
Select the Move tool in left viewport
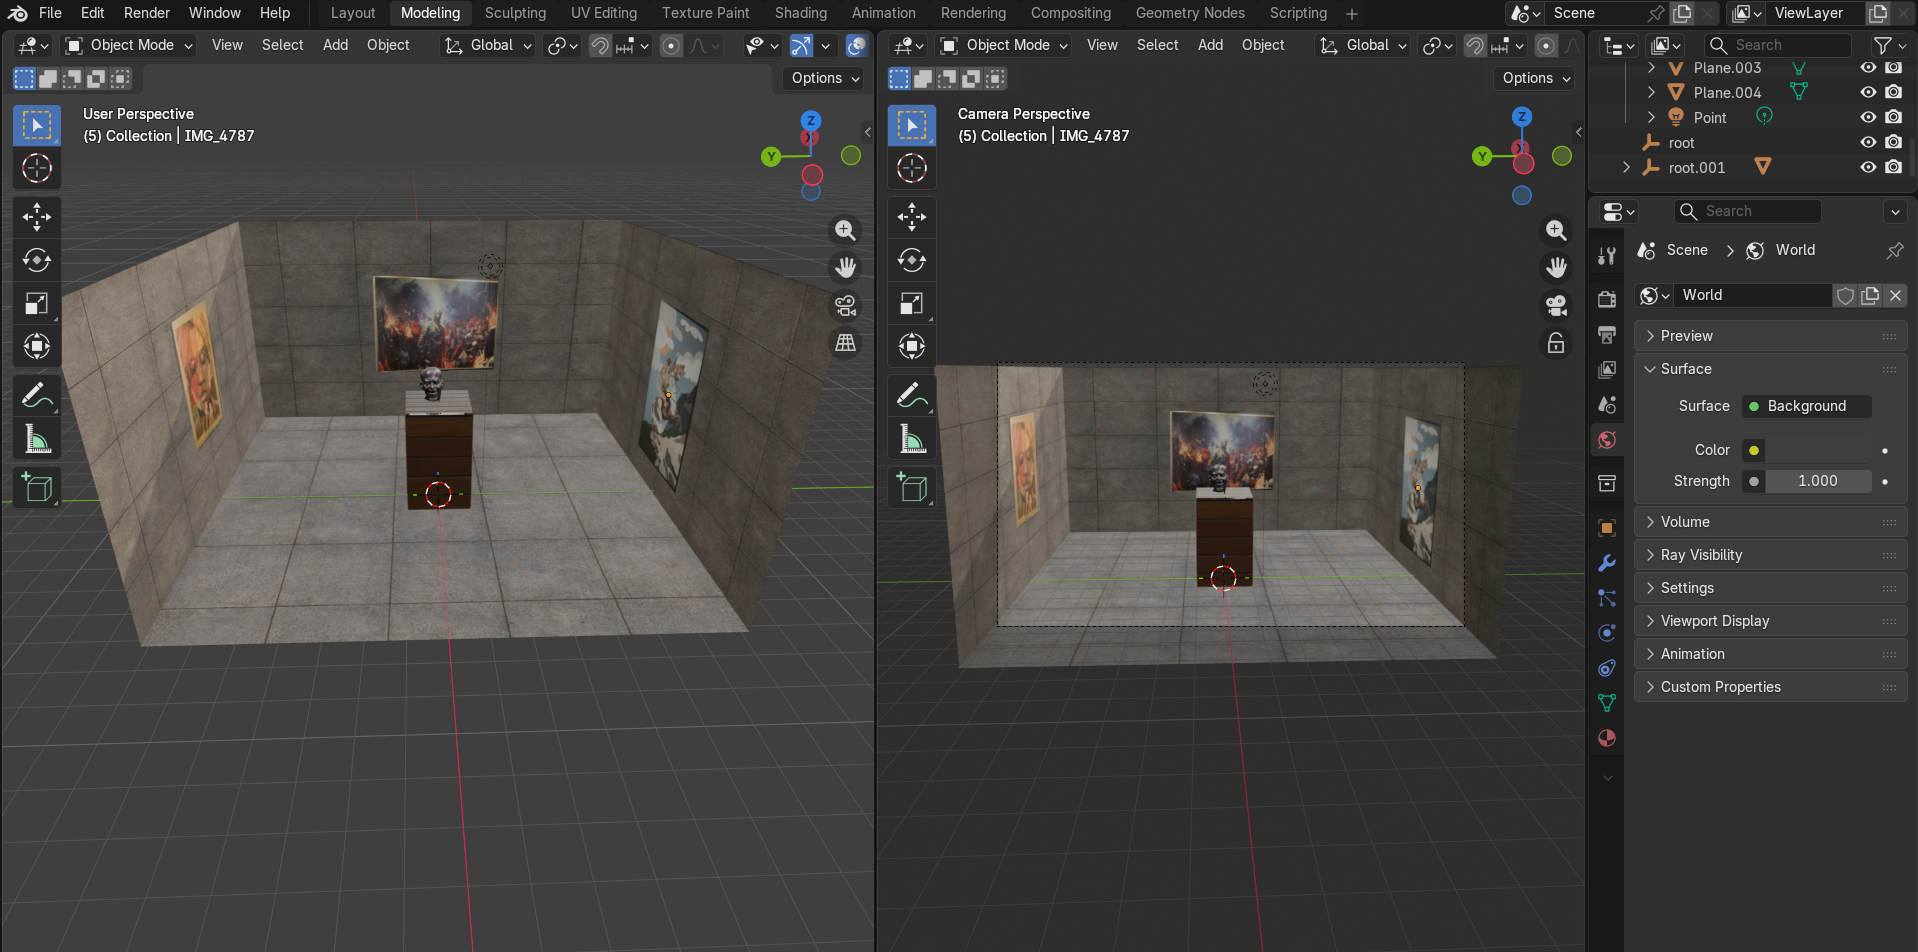pos(37,216)
